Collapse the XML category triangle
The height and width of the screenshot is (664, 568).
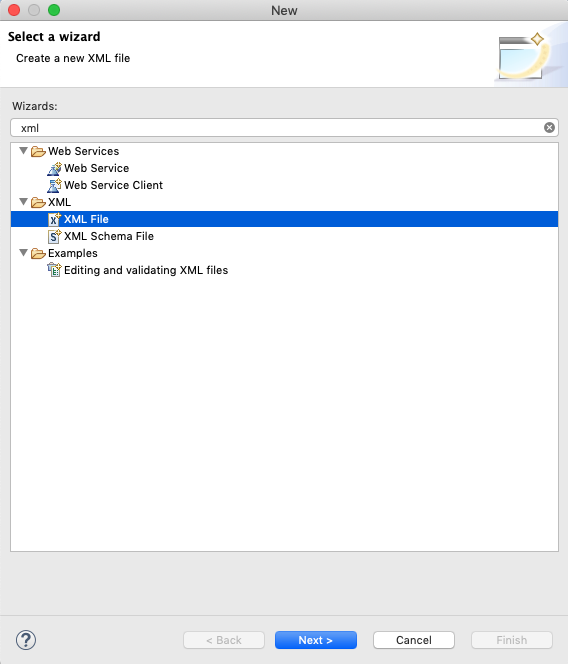(24, 202)
